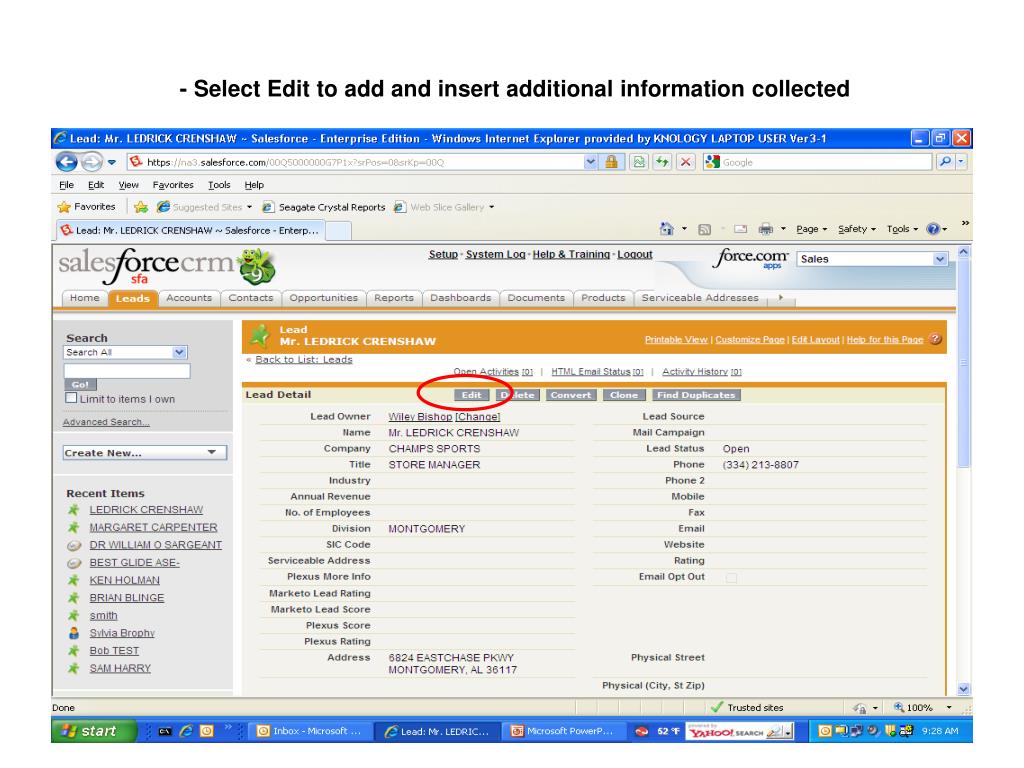Click the [Change] lead owner link
Viewport: 1024px width, 768px height.
(x=477, y=417)
